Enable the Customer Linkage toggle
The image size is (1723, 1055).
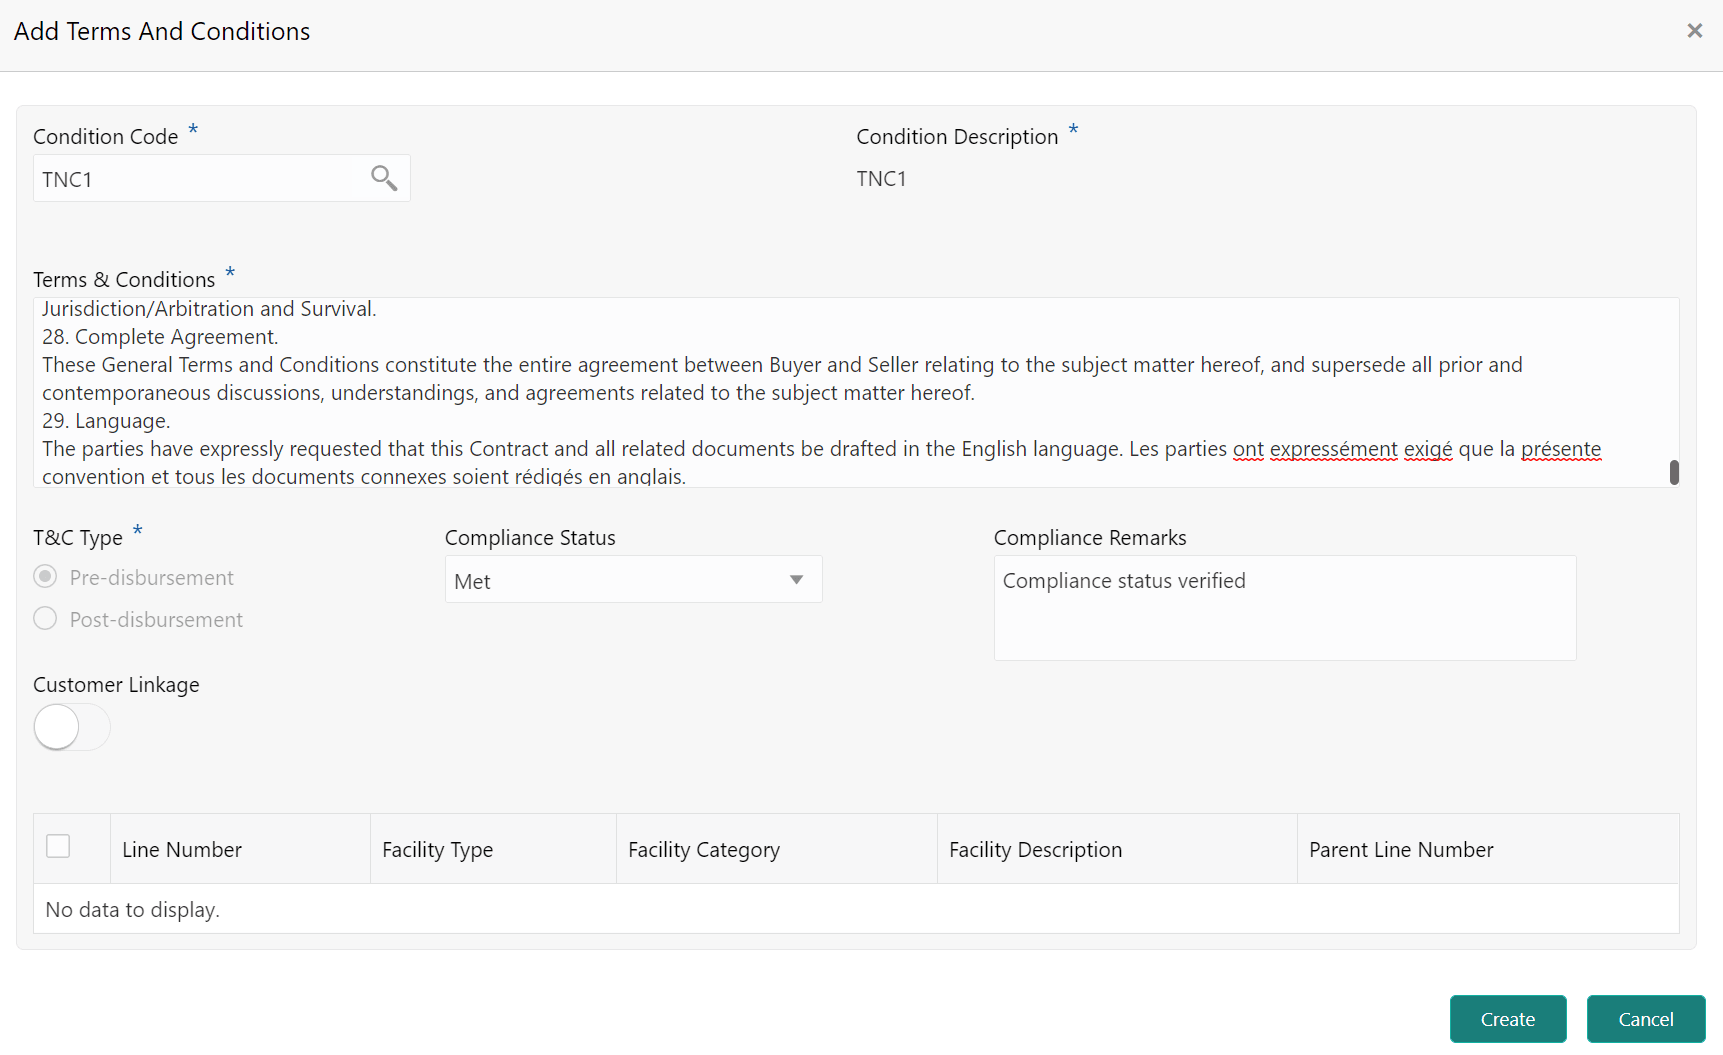pos(70,727)
